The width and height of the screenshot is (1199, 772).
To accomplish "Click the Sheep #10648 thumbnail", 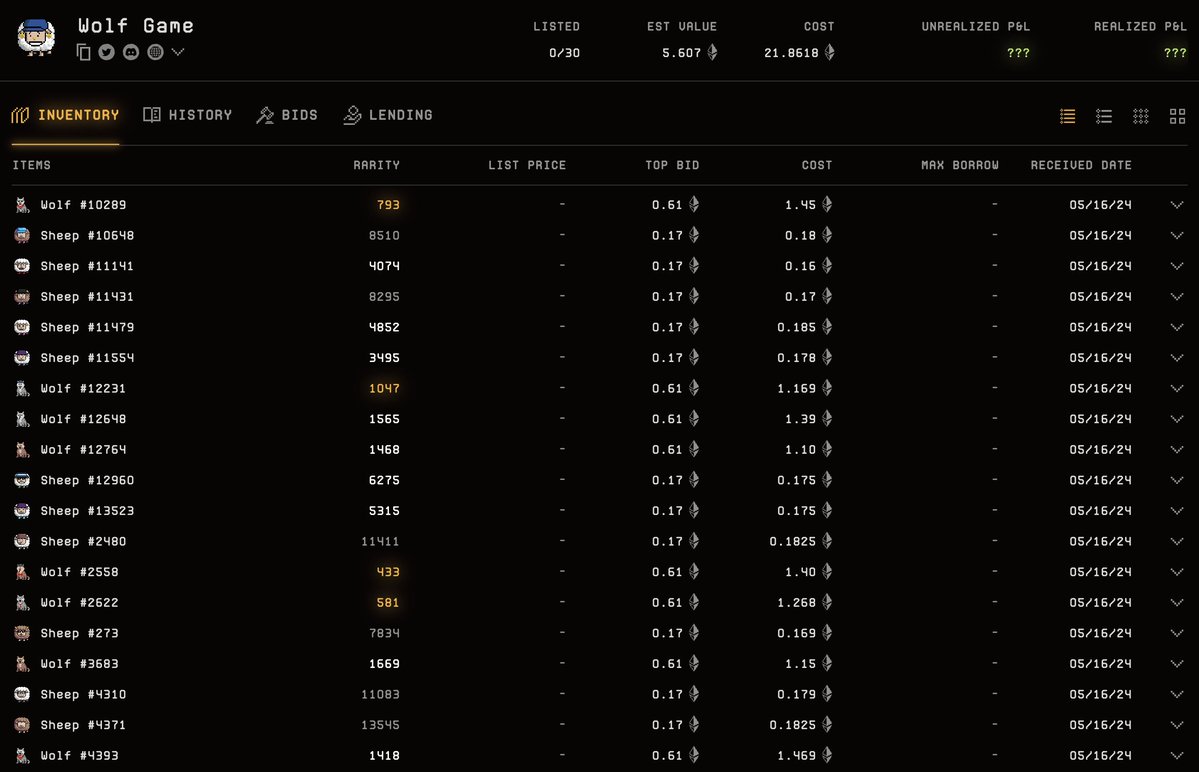I will [x=22, y=235].
